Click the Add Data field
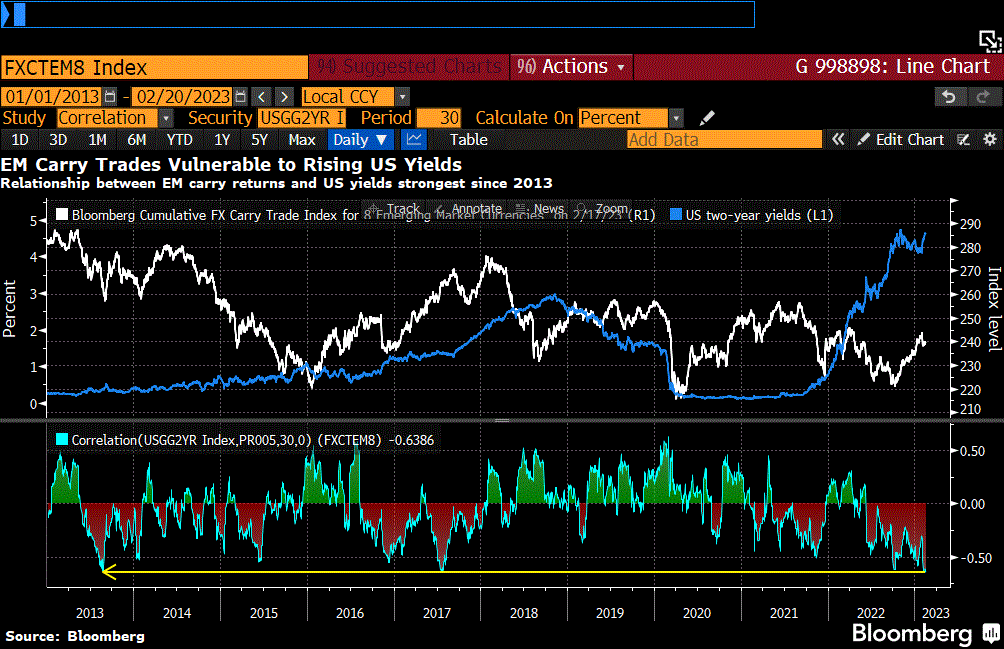This screenshot has height=649, width=1004. pyautogui.click(x=724, y=140)
